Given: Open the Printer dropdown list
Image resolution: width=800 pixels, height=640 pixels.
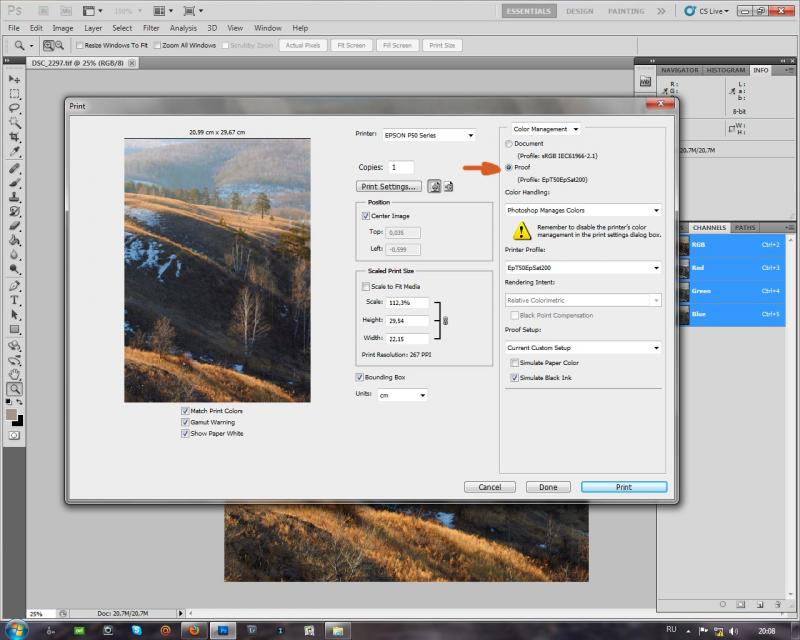Looking at the screenshot, I should point(429,135).
